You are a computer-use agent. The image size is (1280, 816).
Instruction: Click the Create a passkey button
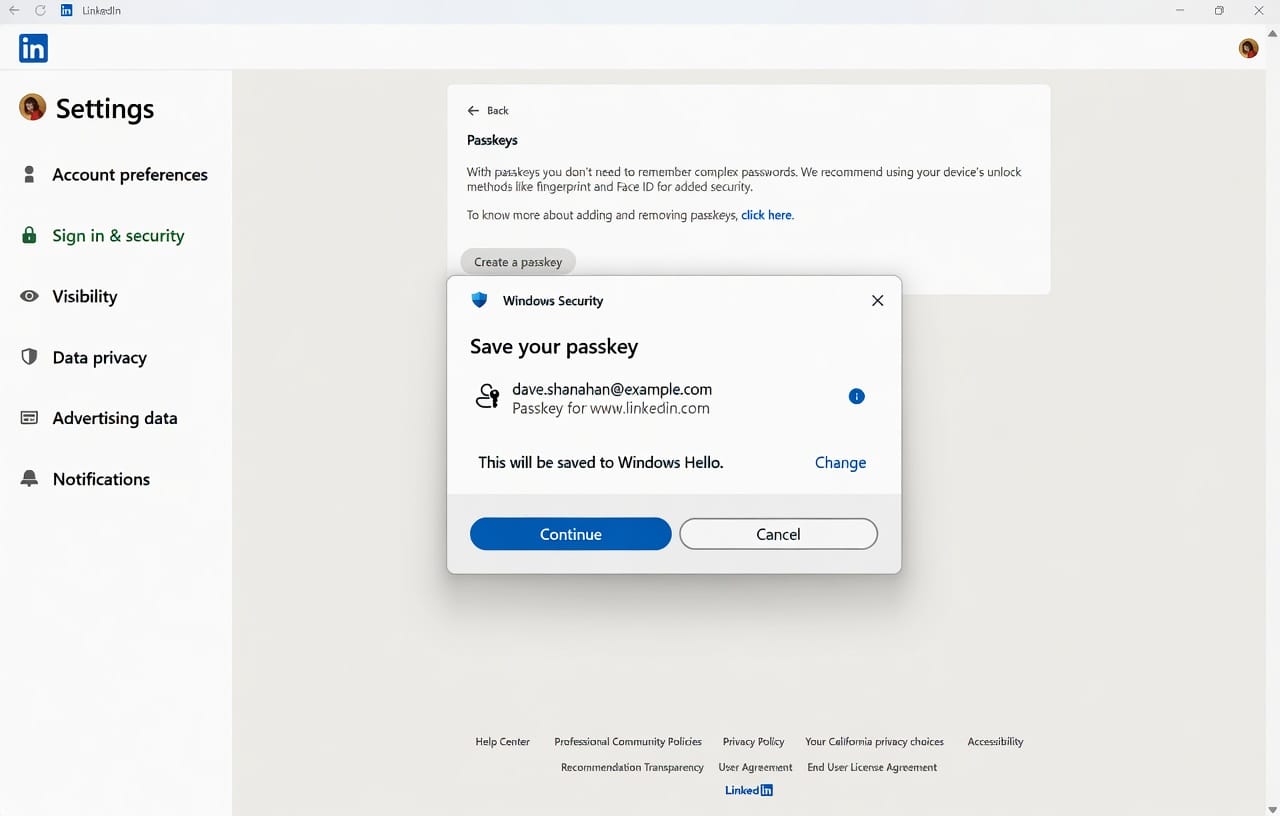coord(517,261)
